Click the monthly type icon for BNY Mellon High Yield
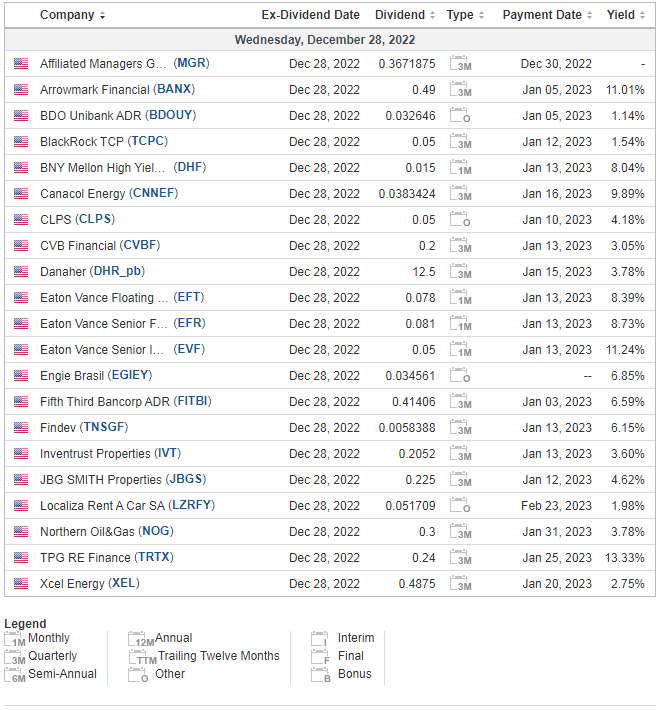The height and width of the screenshot is (710, 661). click(460, 168)
